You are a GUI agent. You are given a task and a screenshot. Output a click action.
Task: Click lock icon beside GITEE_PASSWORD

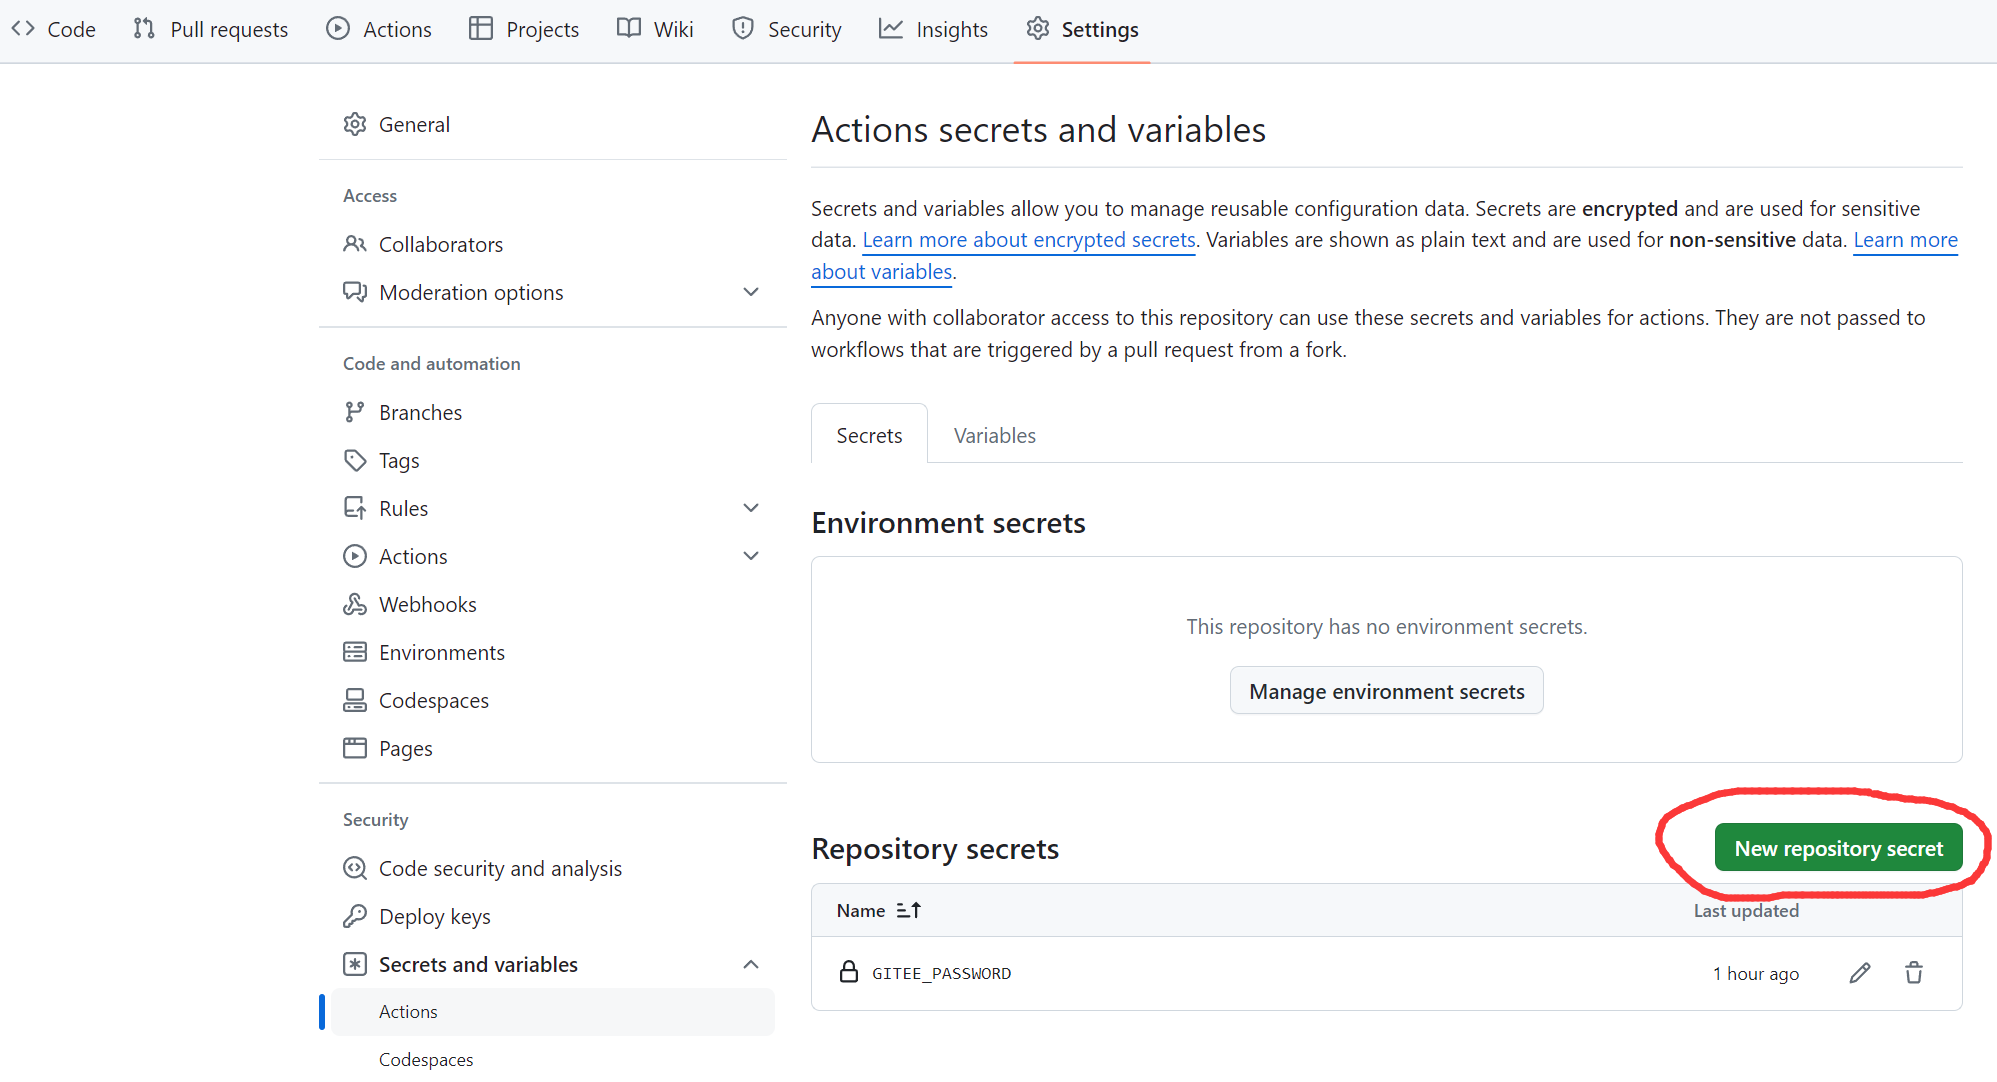pyautogui.click(x=848, y=972)
